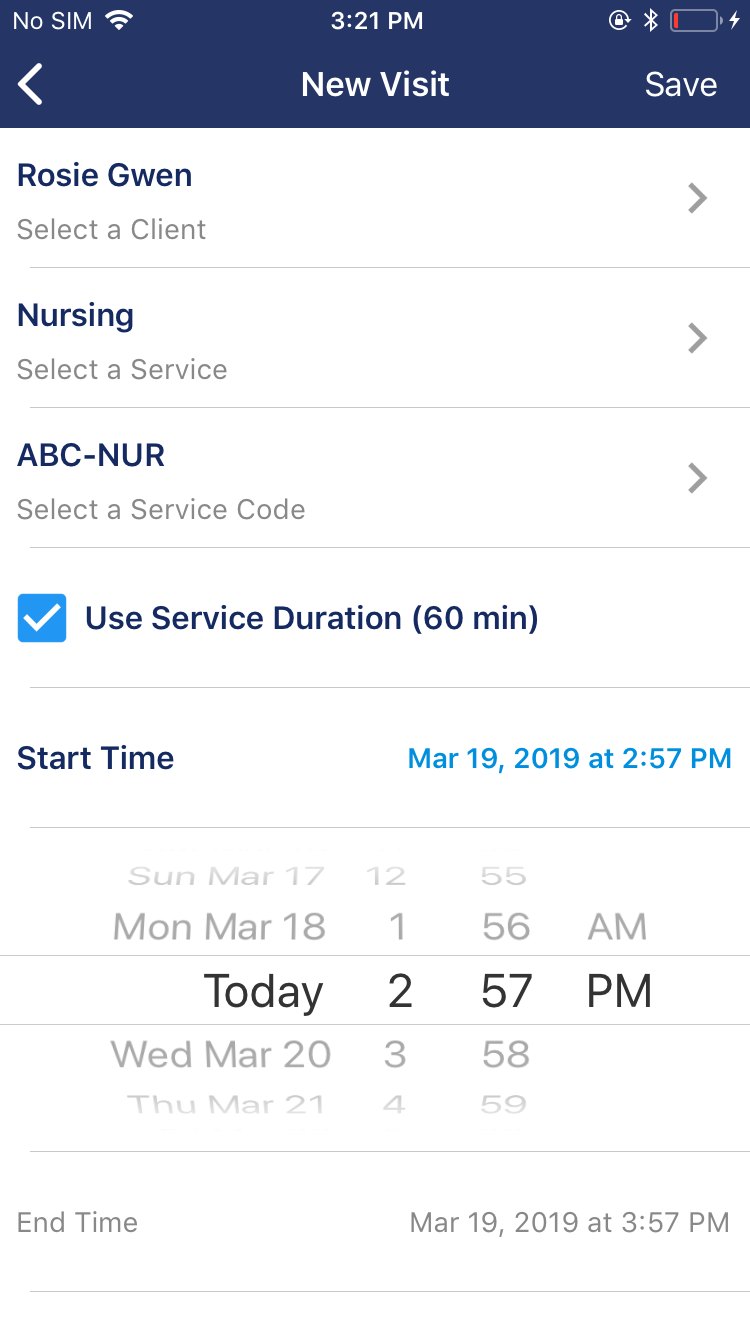The image size is (750, 1334).
Task: Switch the picker to AM
Action: [x=617, y=927]
